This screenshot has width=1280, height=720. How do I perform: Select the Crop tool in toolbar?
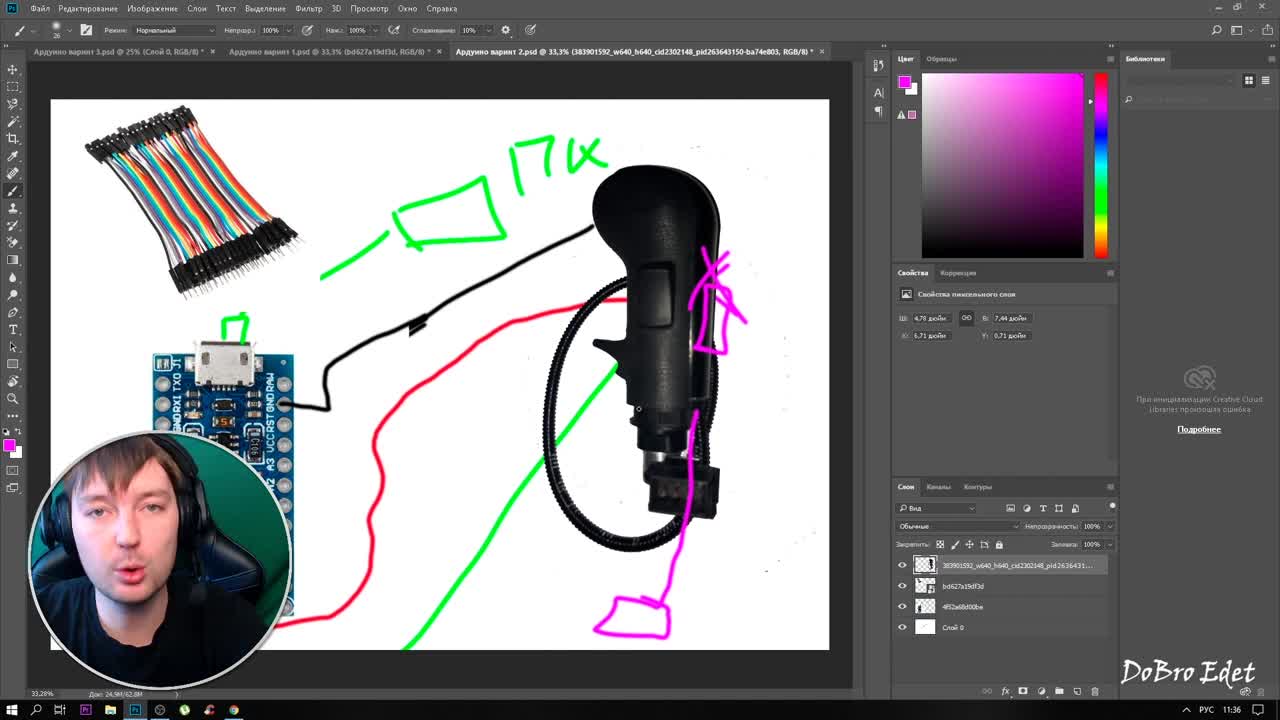click(13, 138)
